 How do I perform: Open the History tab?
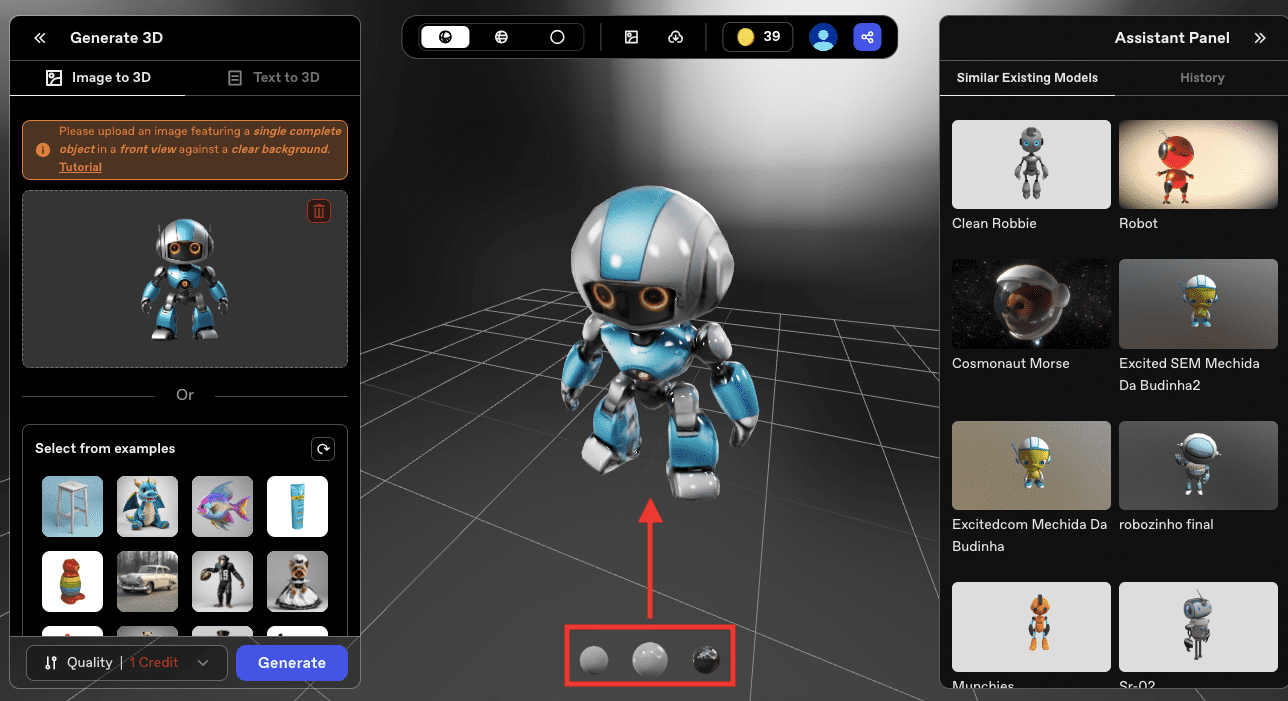1202,77
